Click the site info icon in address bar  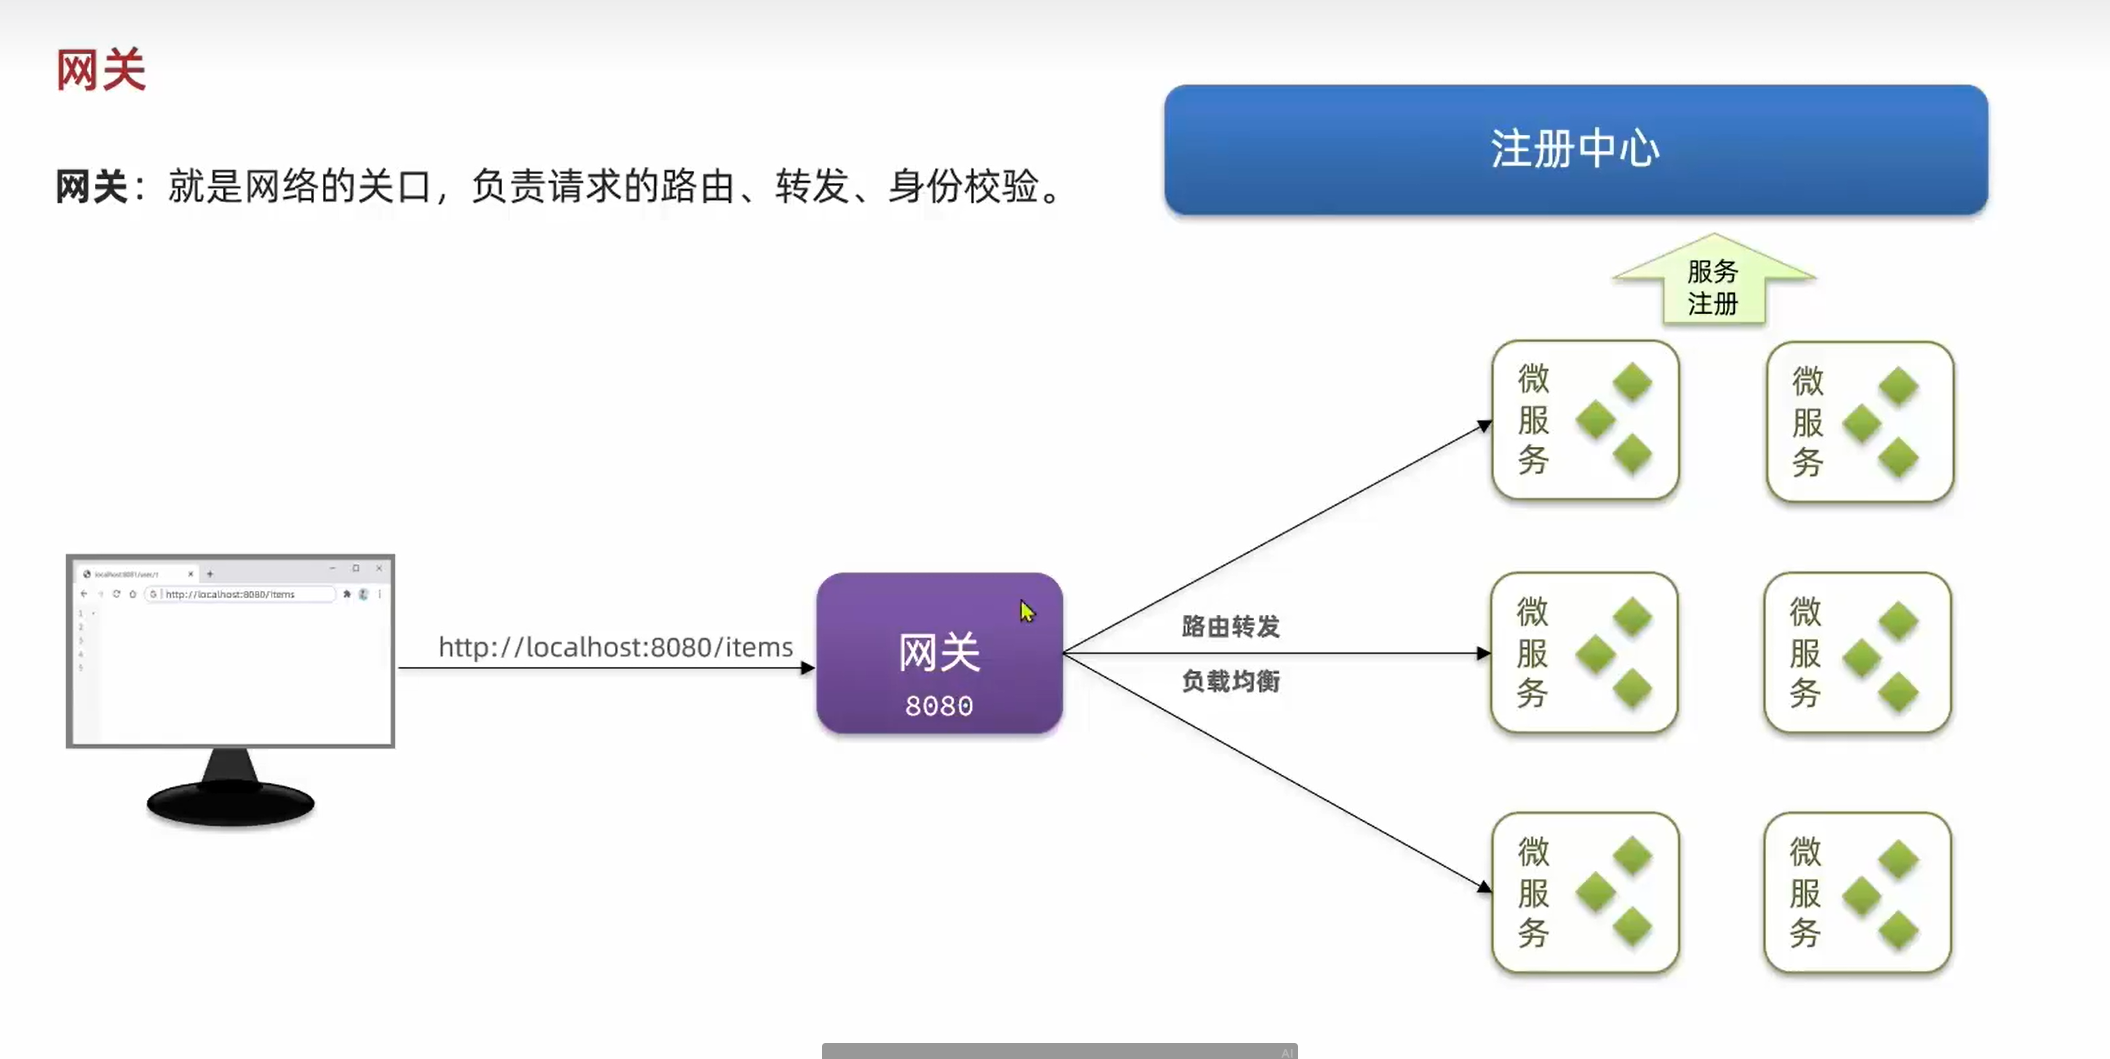(x=153, y=594)
